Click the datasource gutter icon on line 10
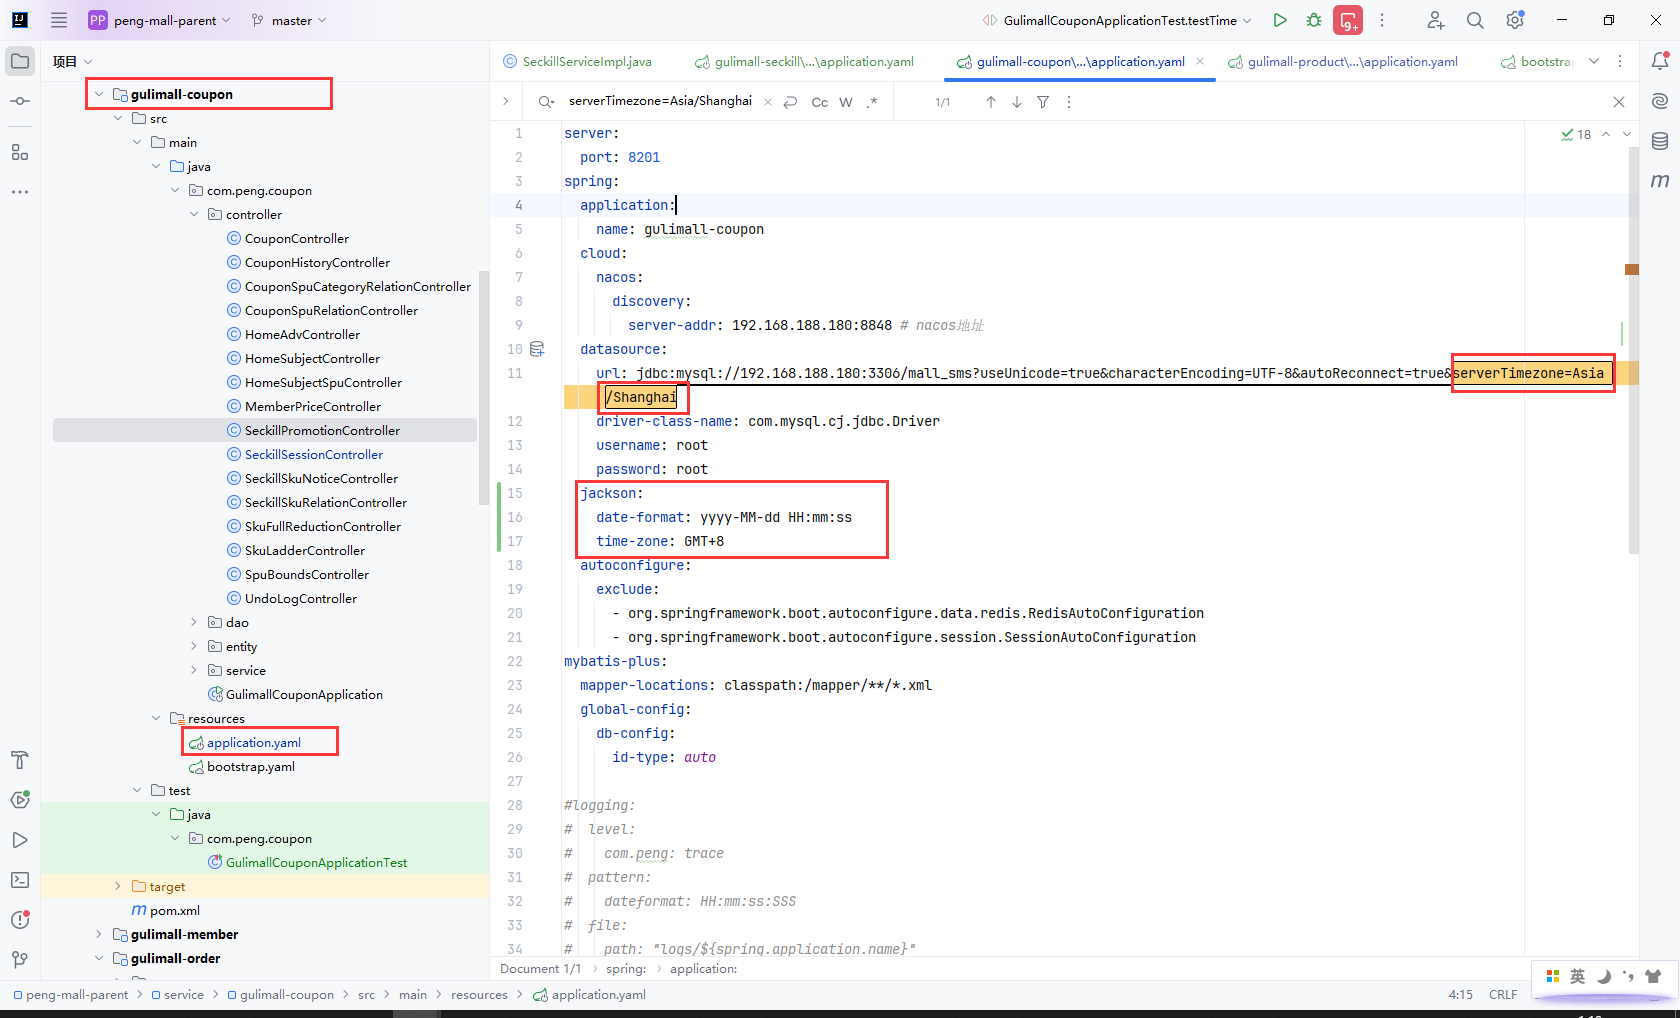The height and width of the screenshot is (1018, 1680). (537, 349)
